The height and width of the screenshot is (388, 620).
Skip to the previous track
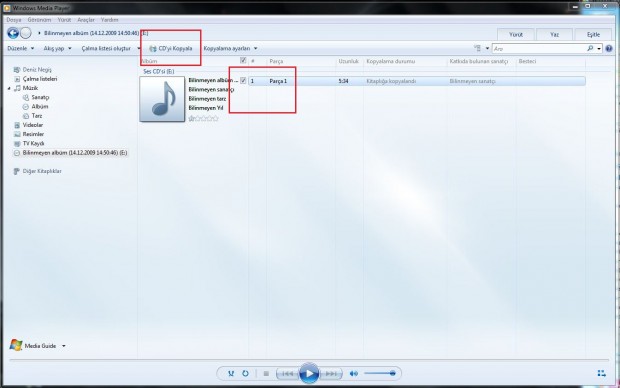[x=287, y=373]
